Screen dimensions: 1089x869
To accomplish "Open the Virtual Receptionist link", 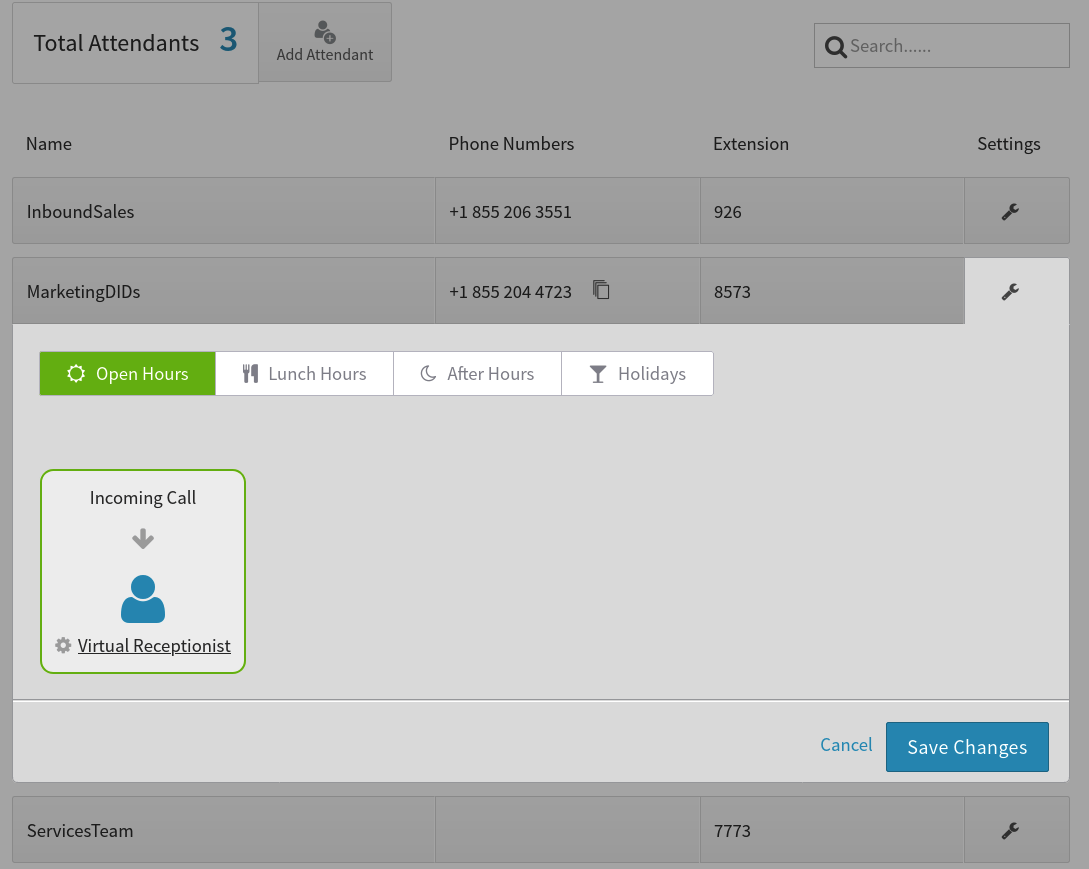I will coord(154,645).
